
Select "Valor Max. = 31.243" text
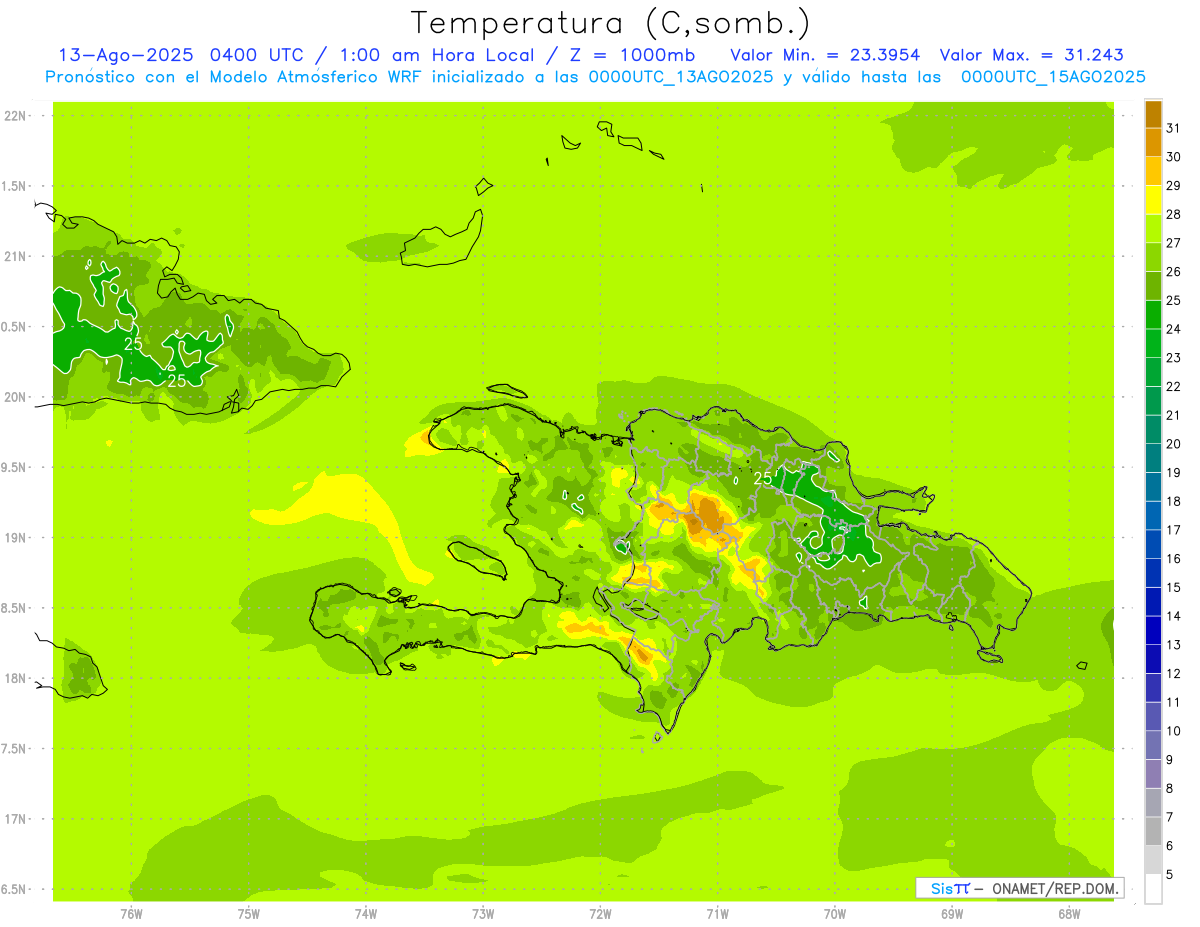1032,55
